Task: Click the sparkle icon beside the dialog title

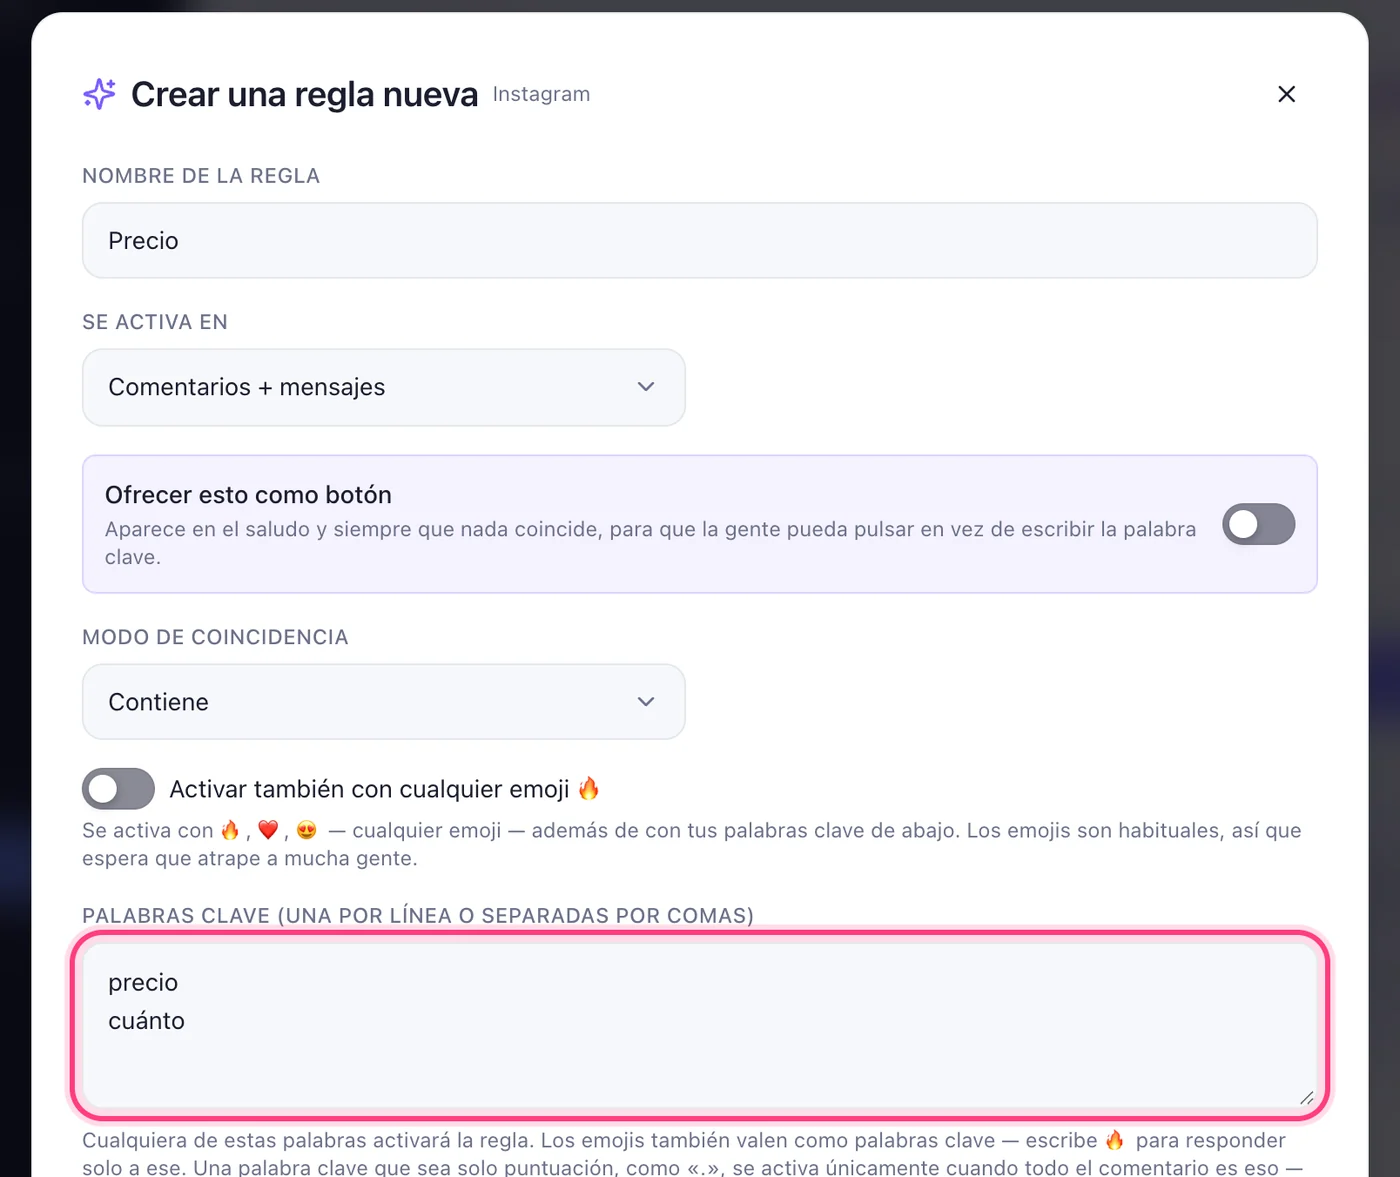Action: click(99, 94)
